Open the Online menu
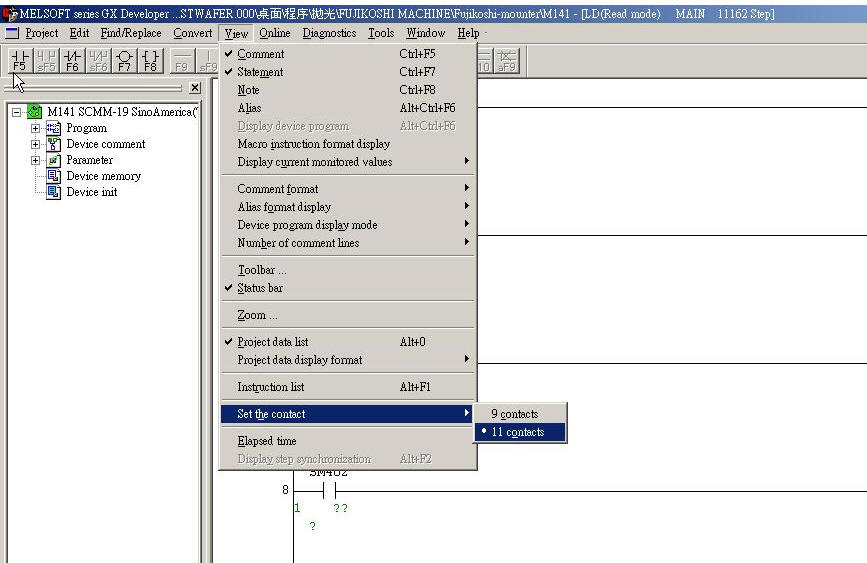The image size is (867, 563). [274, 33]
